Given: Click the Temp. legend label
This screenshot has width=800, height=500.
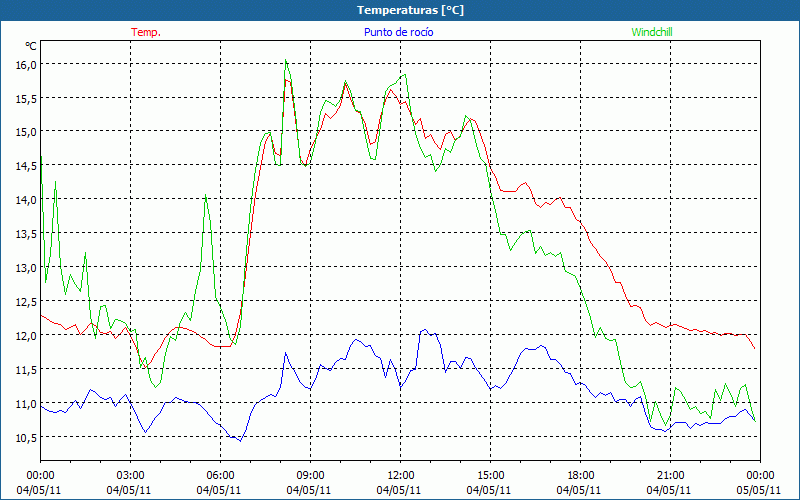Looking at the screenshot, I should (x=146, y=32).
